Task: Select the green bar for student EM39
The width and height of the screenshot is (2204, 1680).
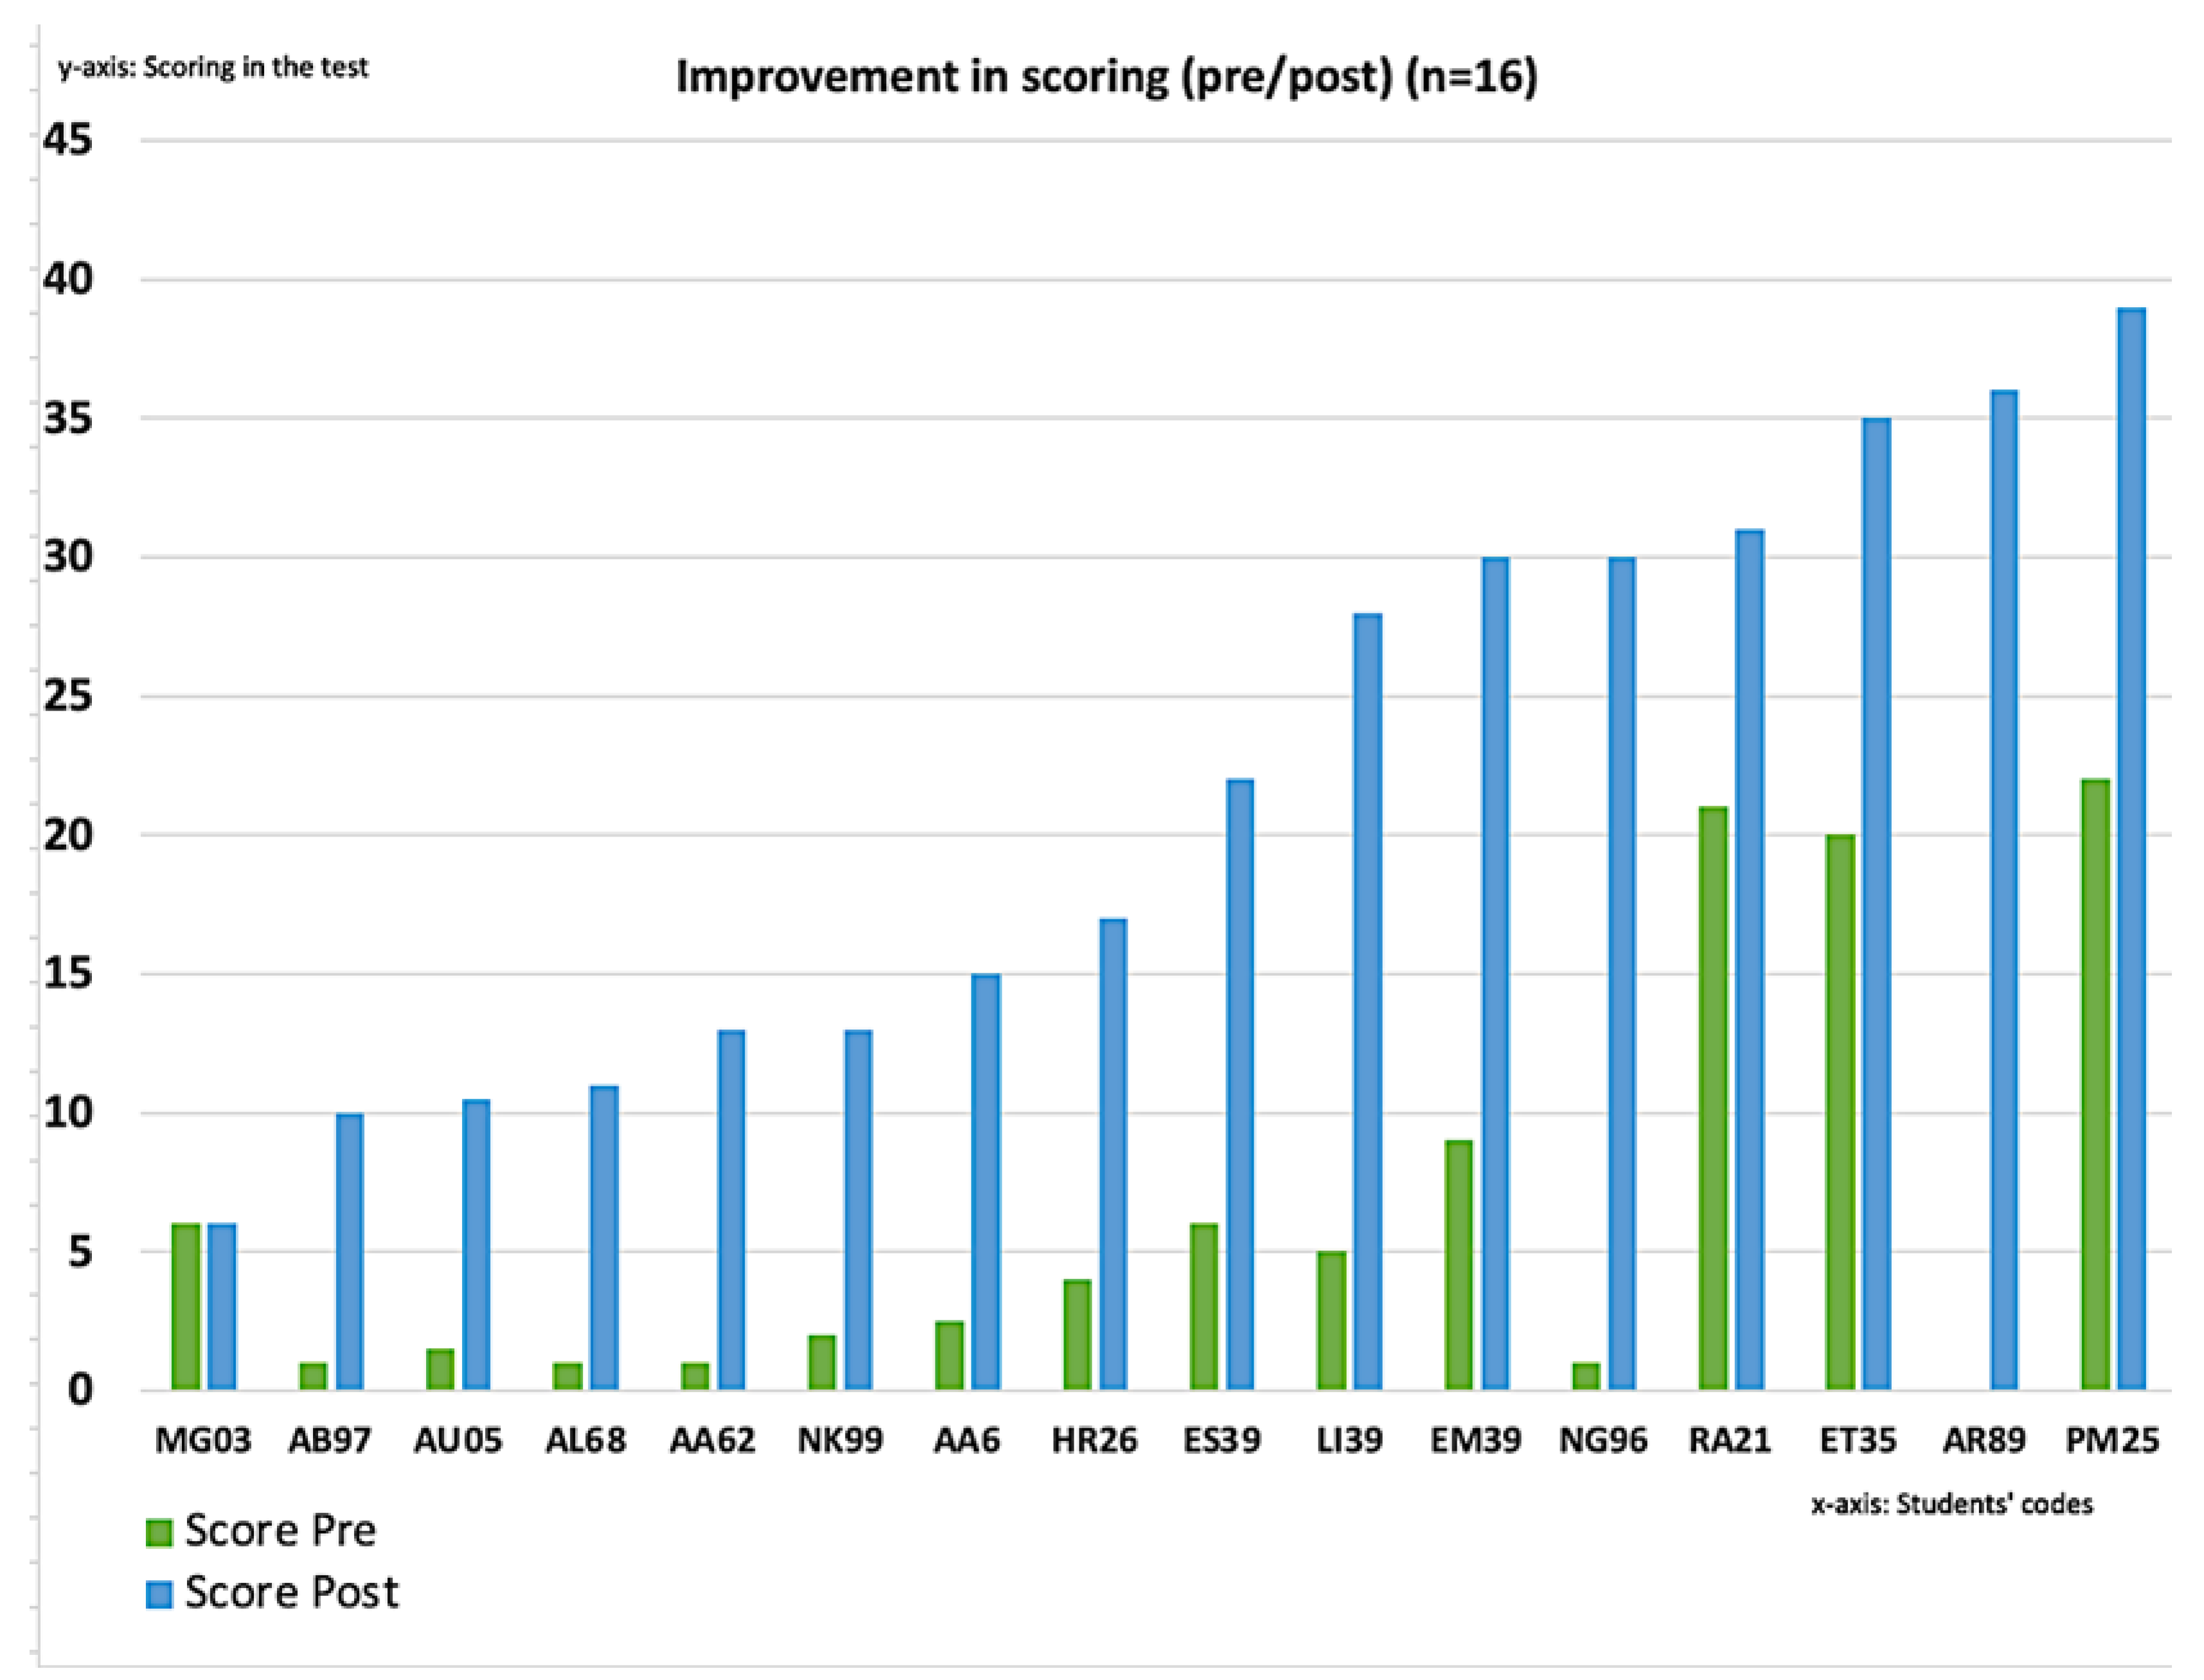Action: 1459,1265
